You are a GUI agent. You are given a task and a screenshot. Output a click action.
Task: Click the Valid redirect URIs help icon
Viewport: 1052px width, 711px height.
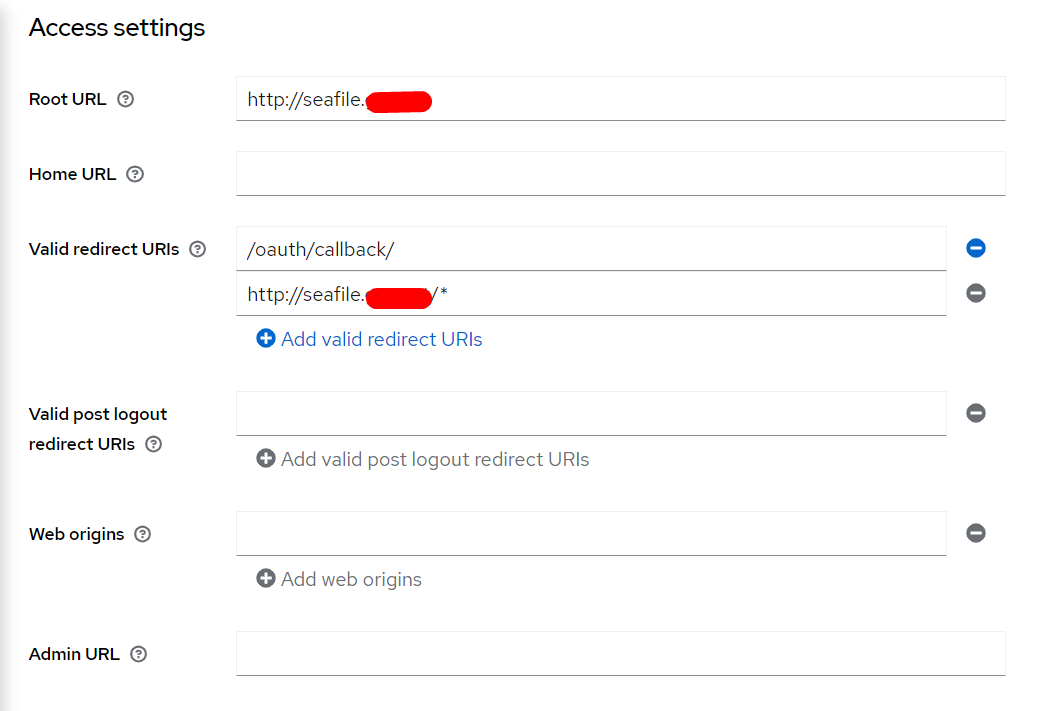pyautogui.click(x=197, y=249)
